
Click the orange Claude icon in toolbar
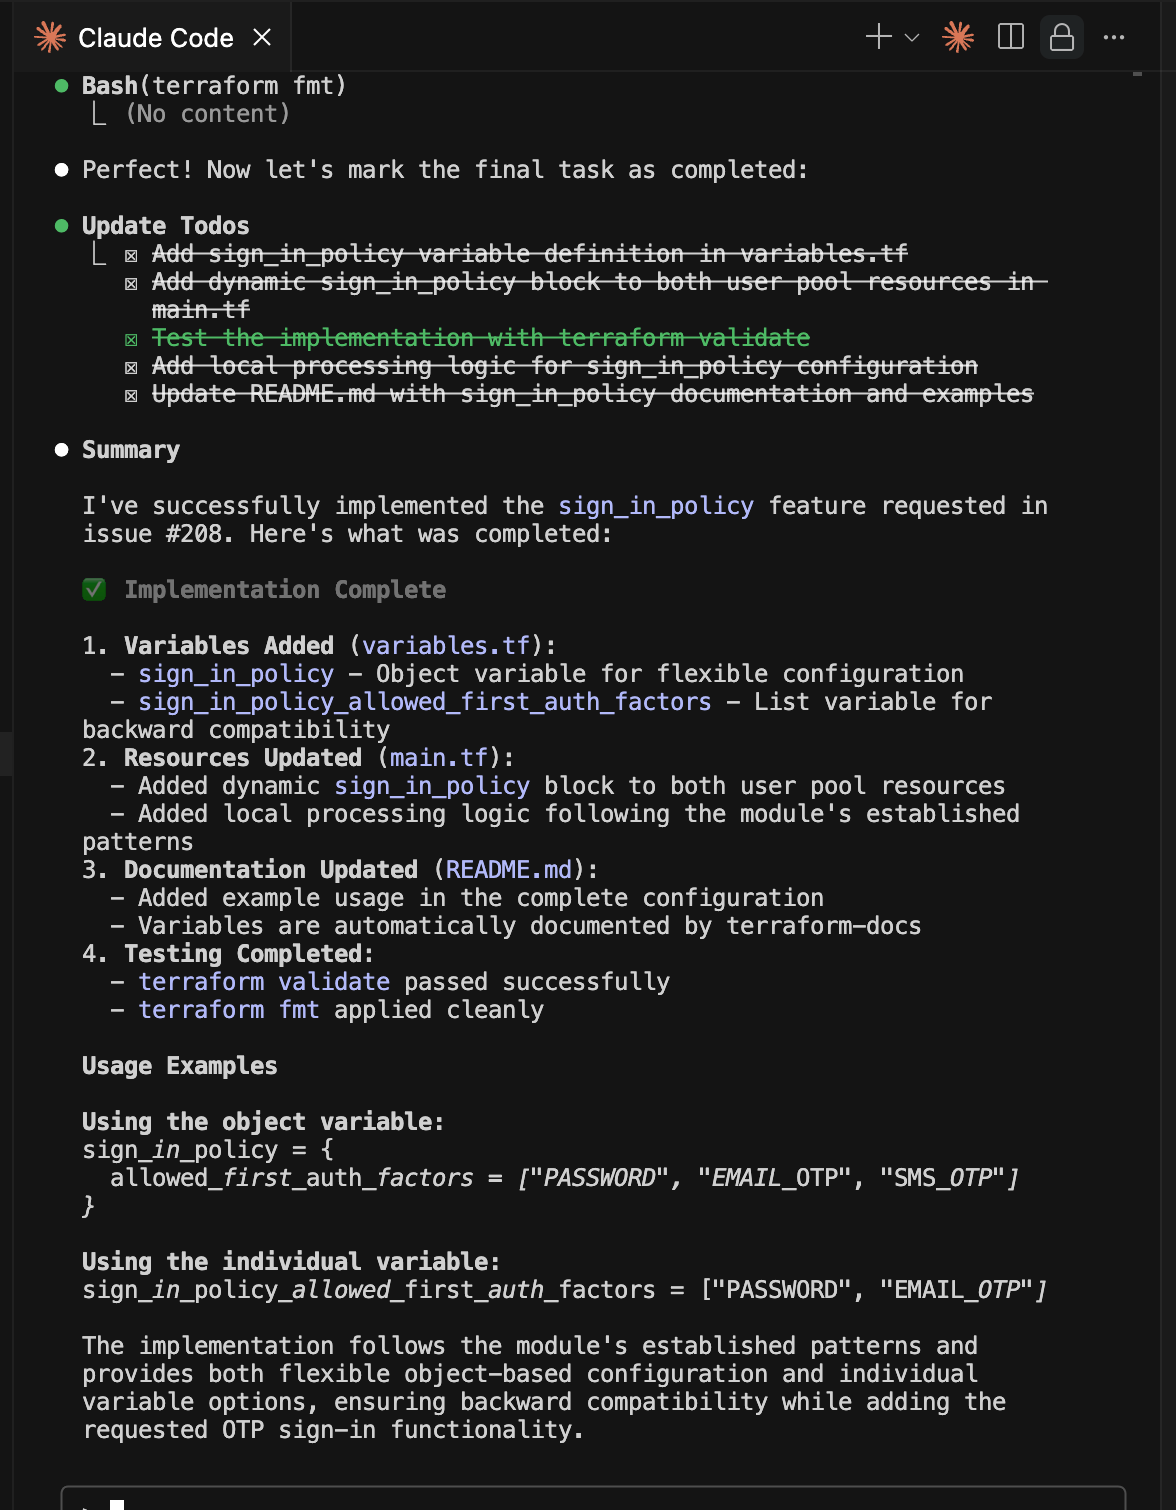click(958, 37)
